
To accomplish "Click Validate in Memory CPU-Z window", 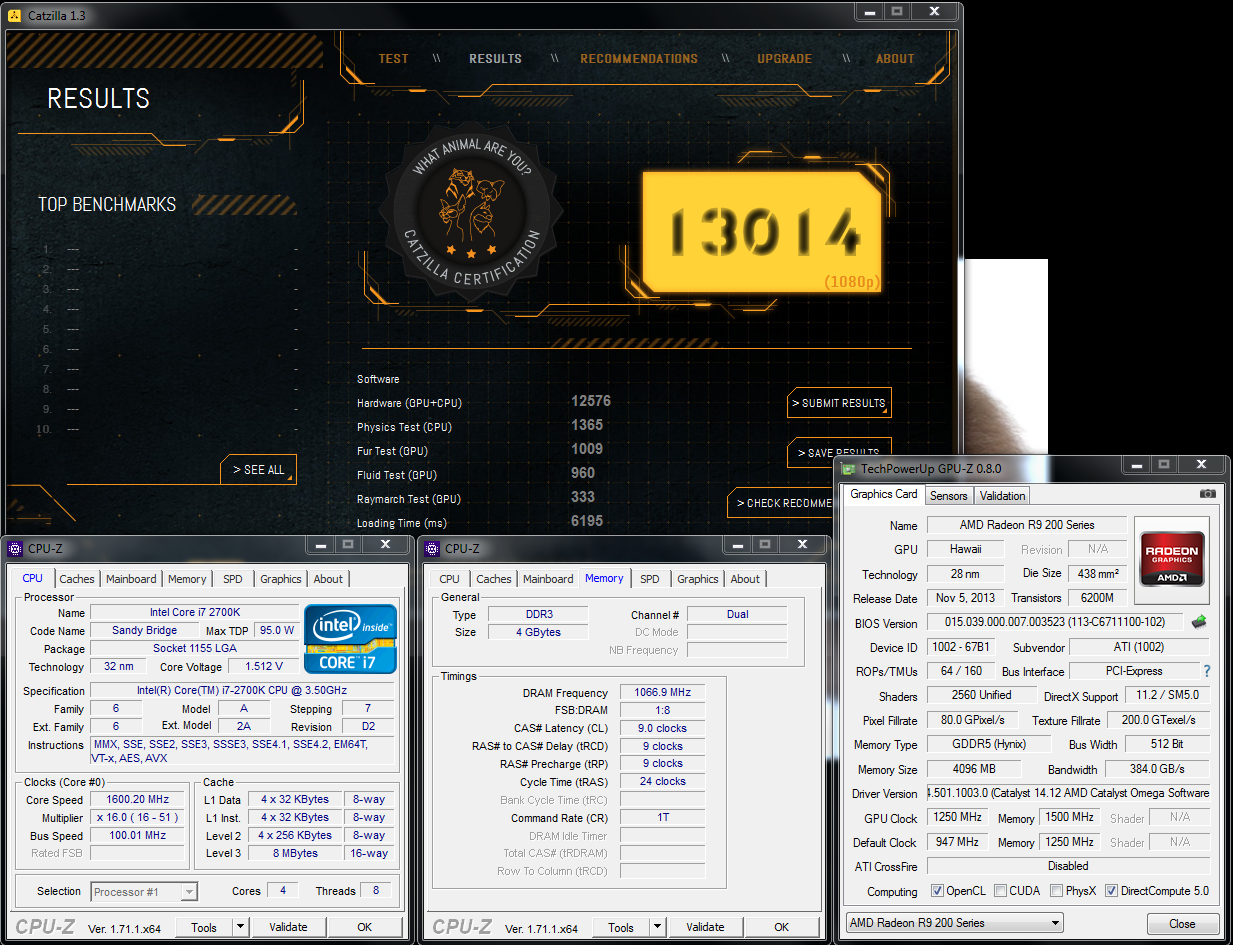I will (705, 927).
